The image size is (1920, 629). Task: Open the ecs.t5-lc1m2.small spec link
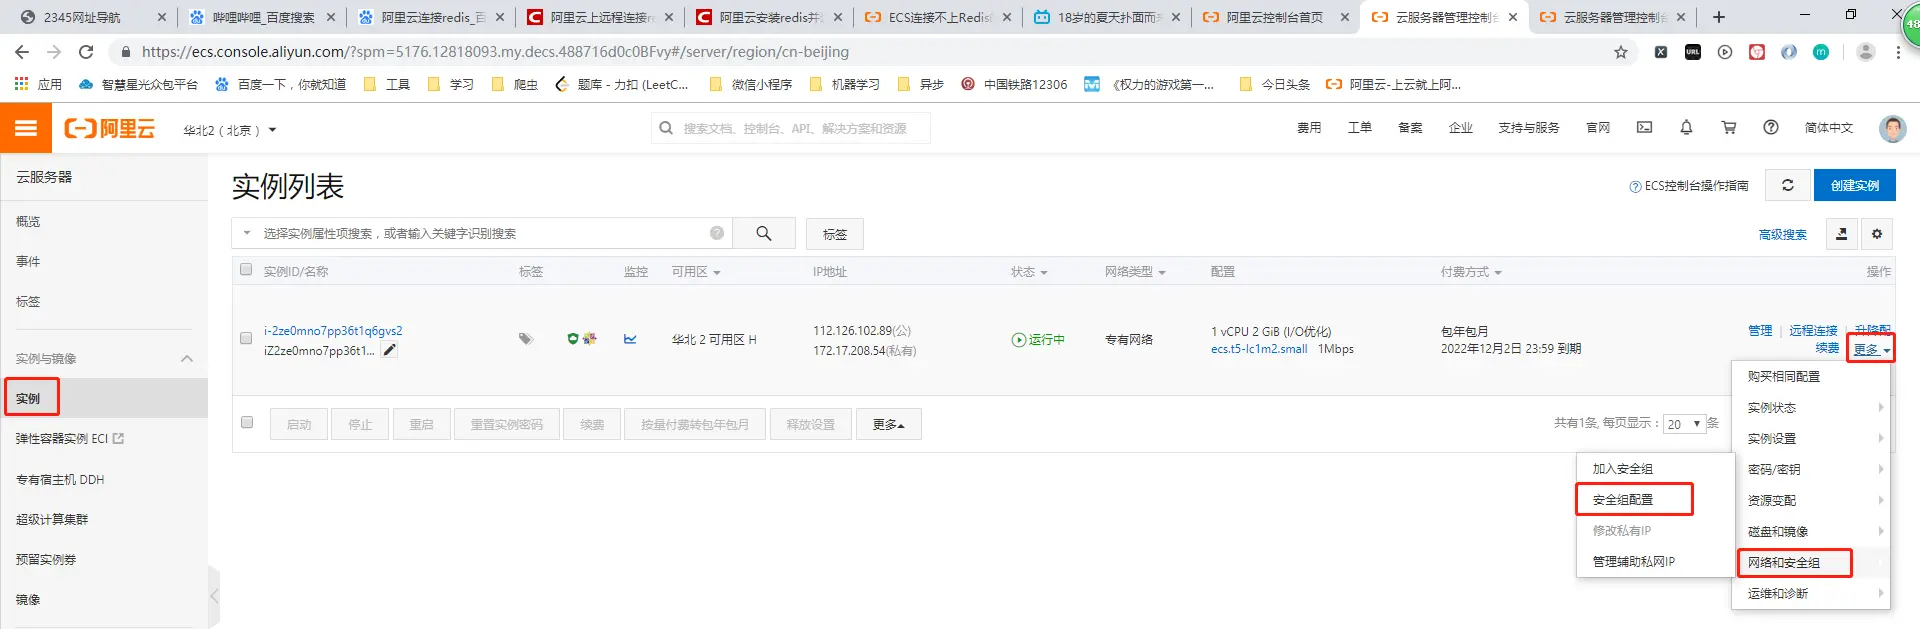(1259, 349)
